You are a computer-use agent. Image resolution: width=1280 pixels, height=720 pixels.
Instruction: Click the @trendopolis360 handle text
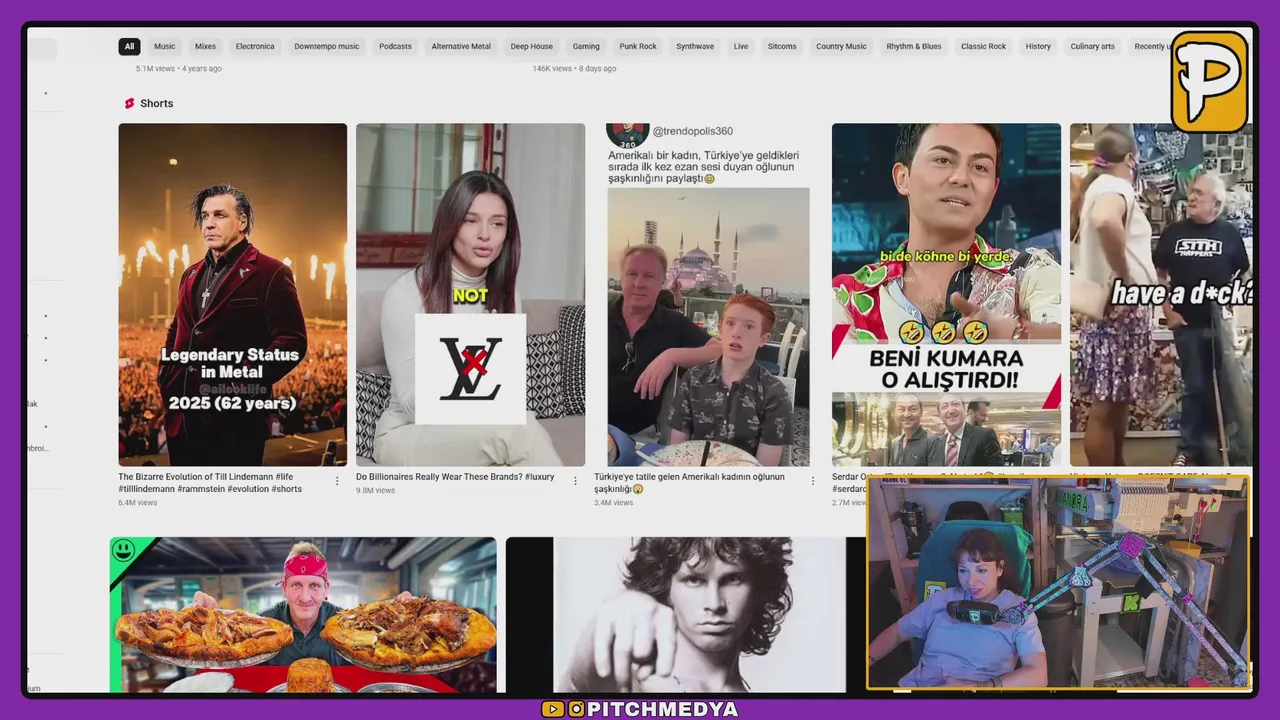tap(693, 131)
